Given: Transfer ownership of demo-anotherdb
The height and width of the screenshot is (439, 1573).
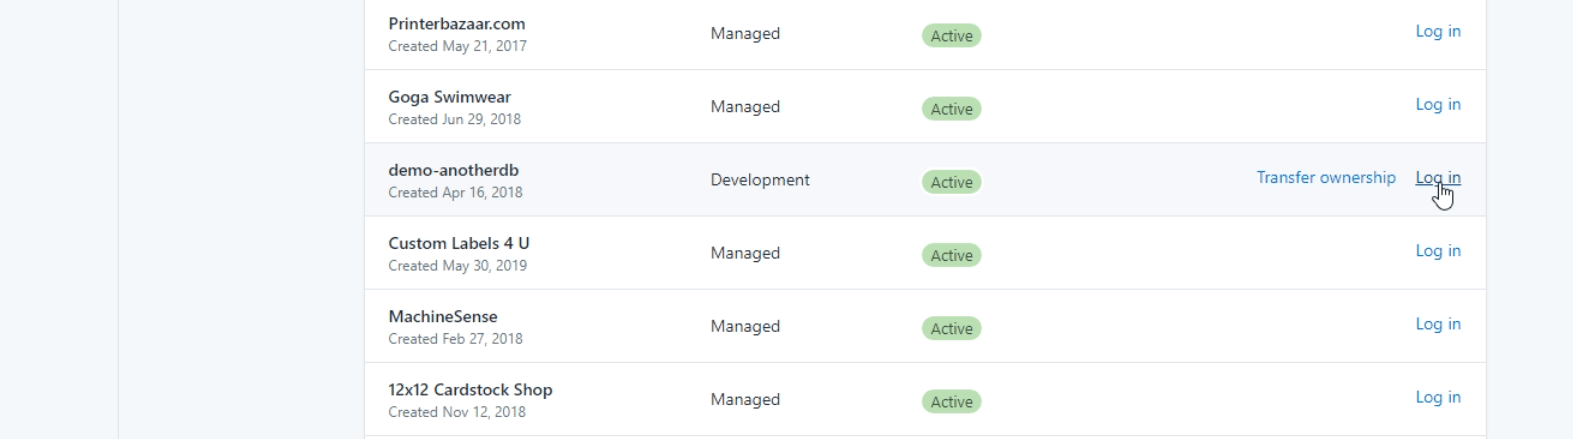Looking at the screenshot, I should click(1325, 178).
